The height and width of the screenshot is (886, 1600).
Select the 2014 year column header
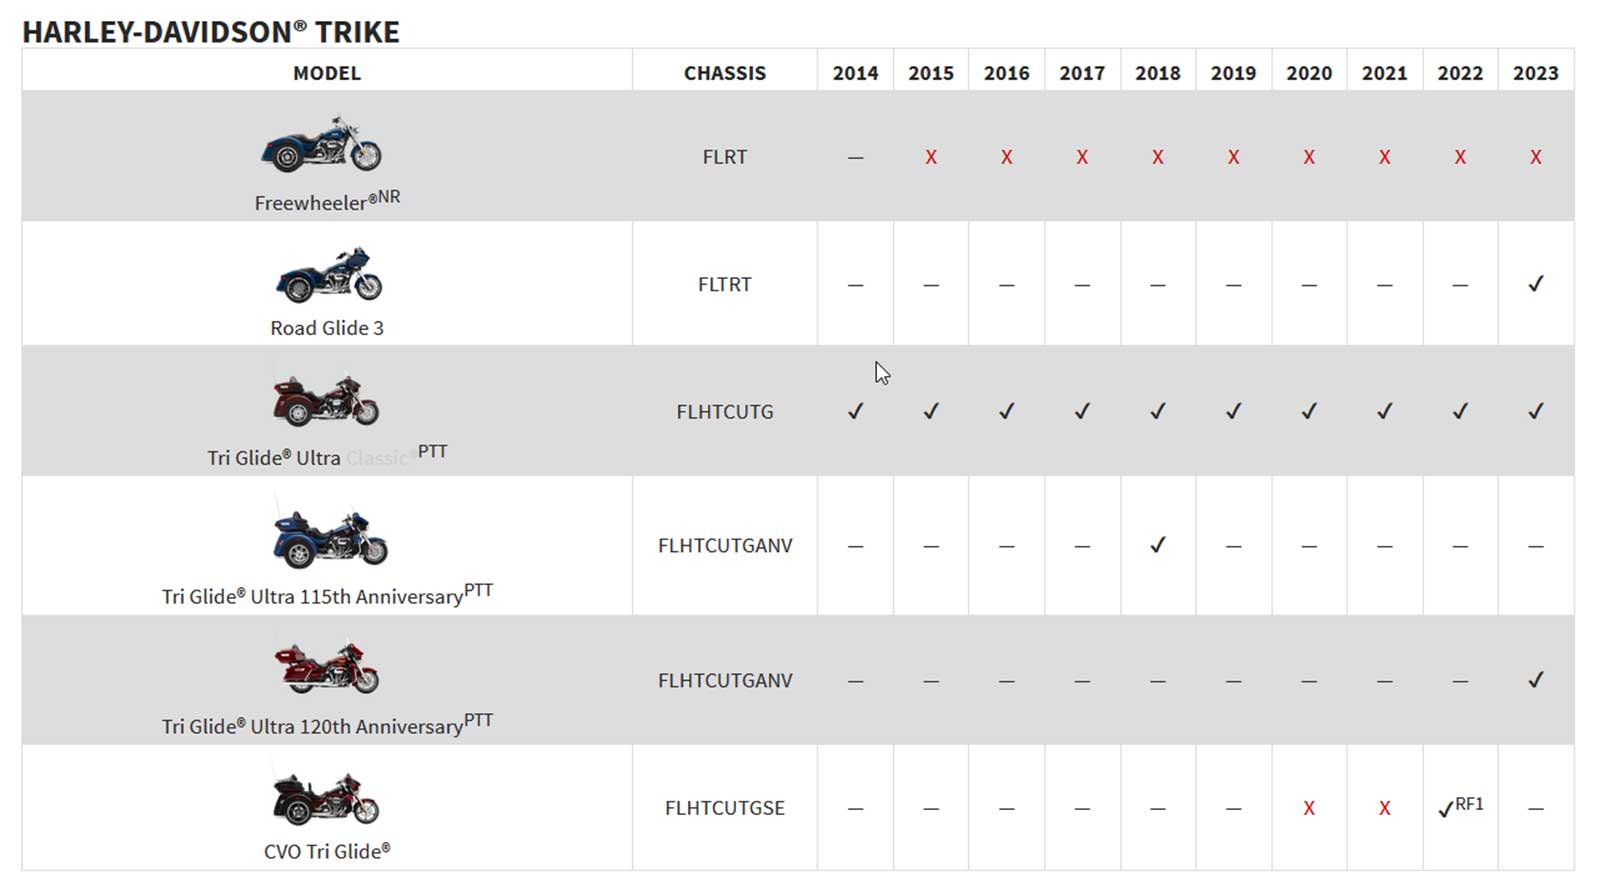(x=855, y=73)
